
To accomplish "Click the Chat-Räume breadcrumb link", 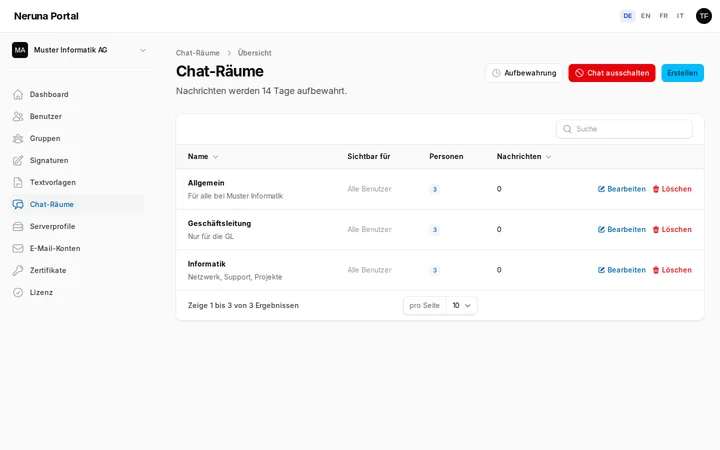I will coord(197,53).
